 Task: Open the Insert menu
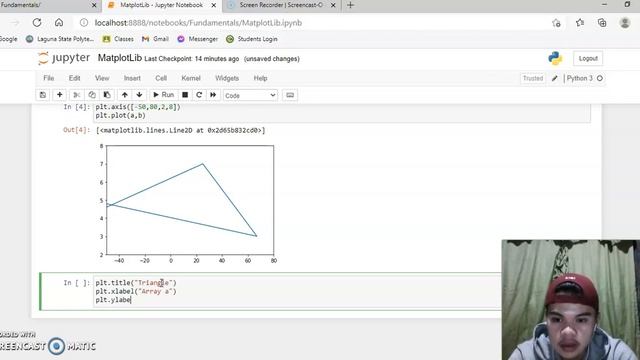(132, 78)
